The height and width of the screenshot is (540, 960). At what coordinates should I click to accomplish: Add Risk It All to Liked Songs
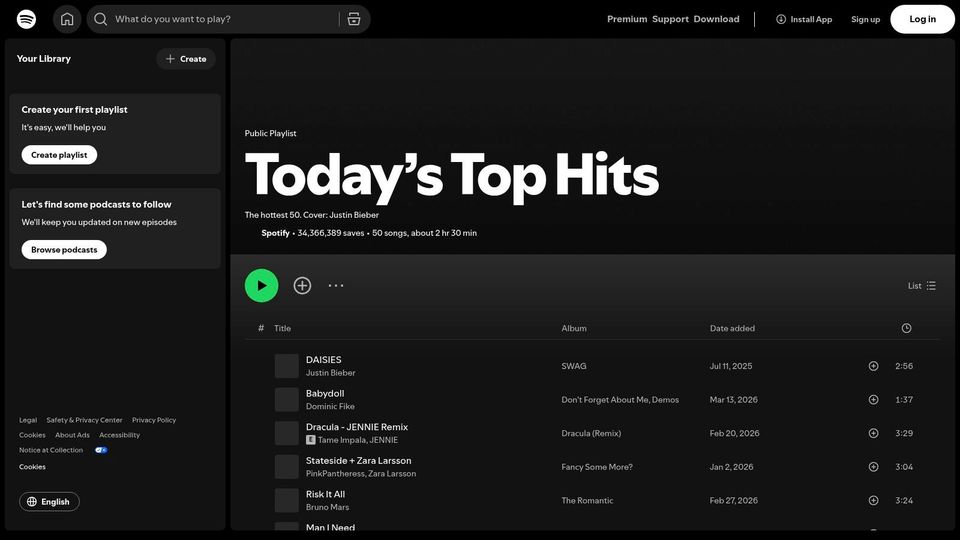click(x=874, y=501)
